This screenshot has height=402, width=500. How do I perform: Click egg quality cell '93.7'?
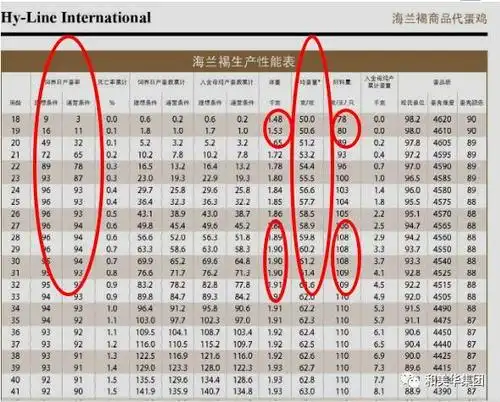coord(412,249)
